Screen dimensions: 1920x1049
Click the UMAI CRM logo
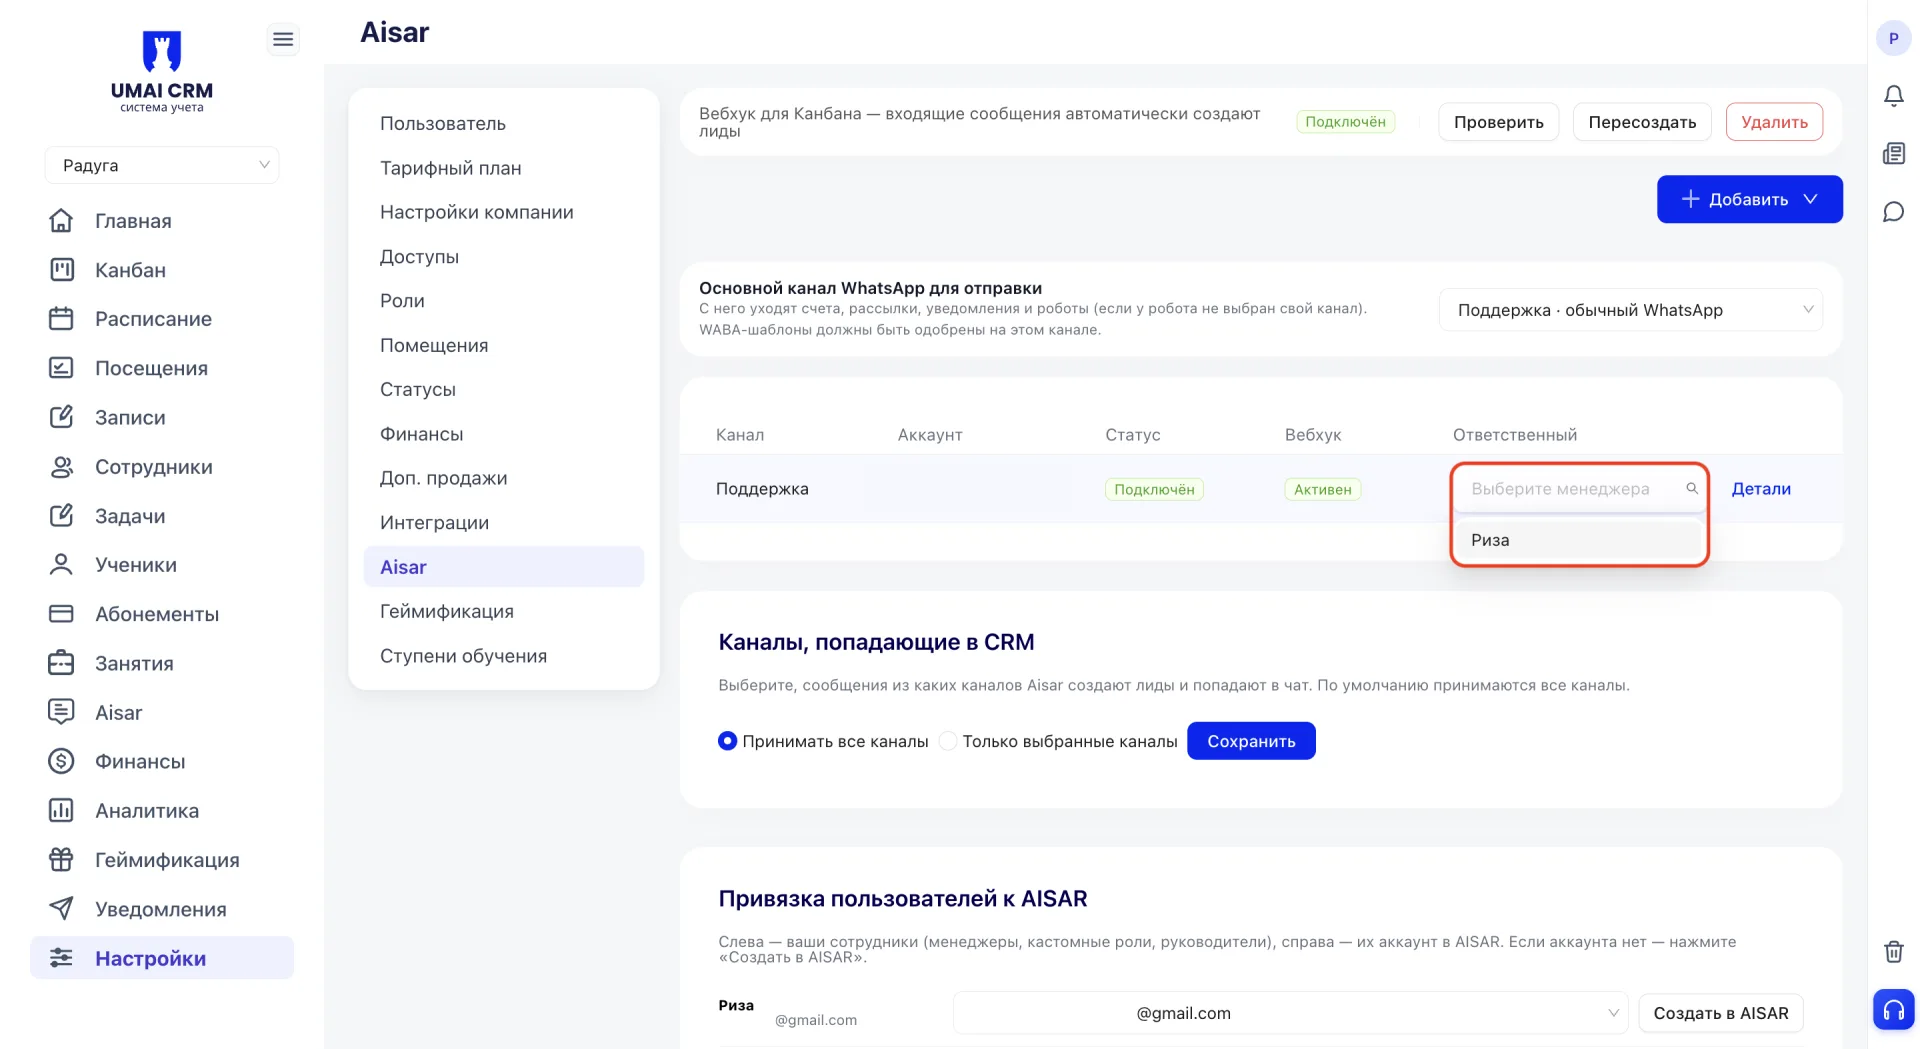click(161, 71)
